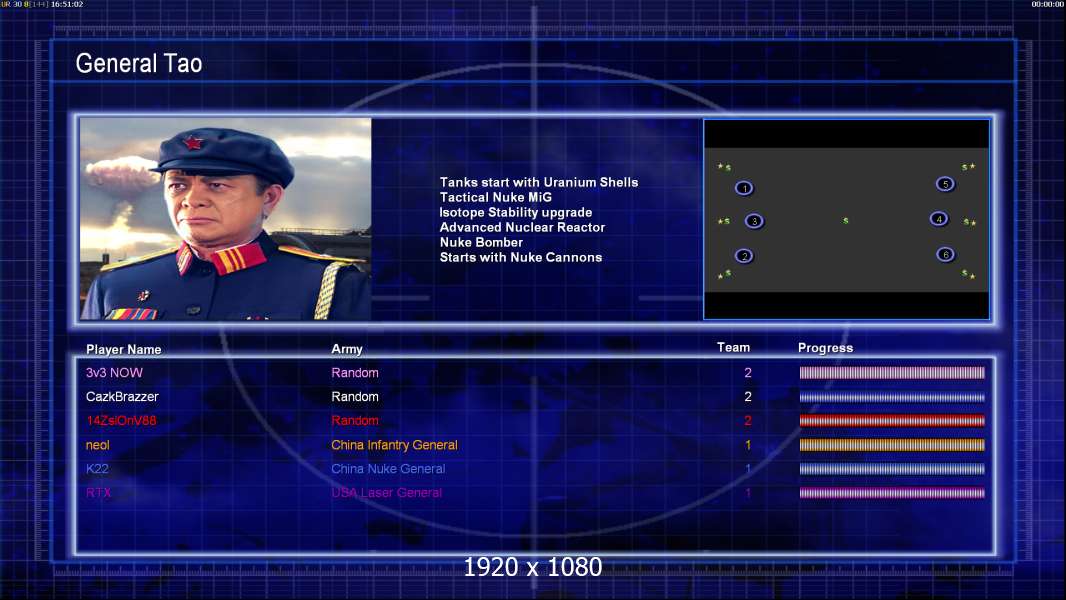Click neol orange progress bar
This screenshot has height=600, width=1066.
[892, 445]
